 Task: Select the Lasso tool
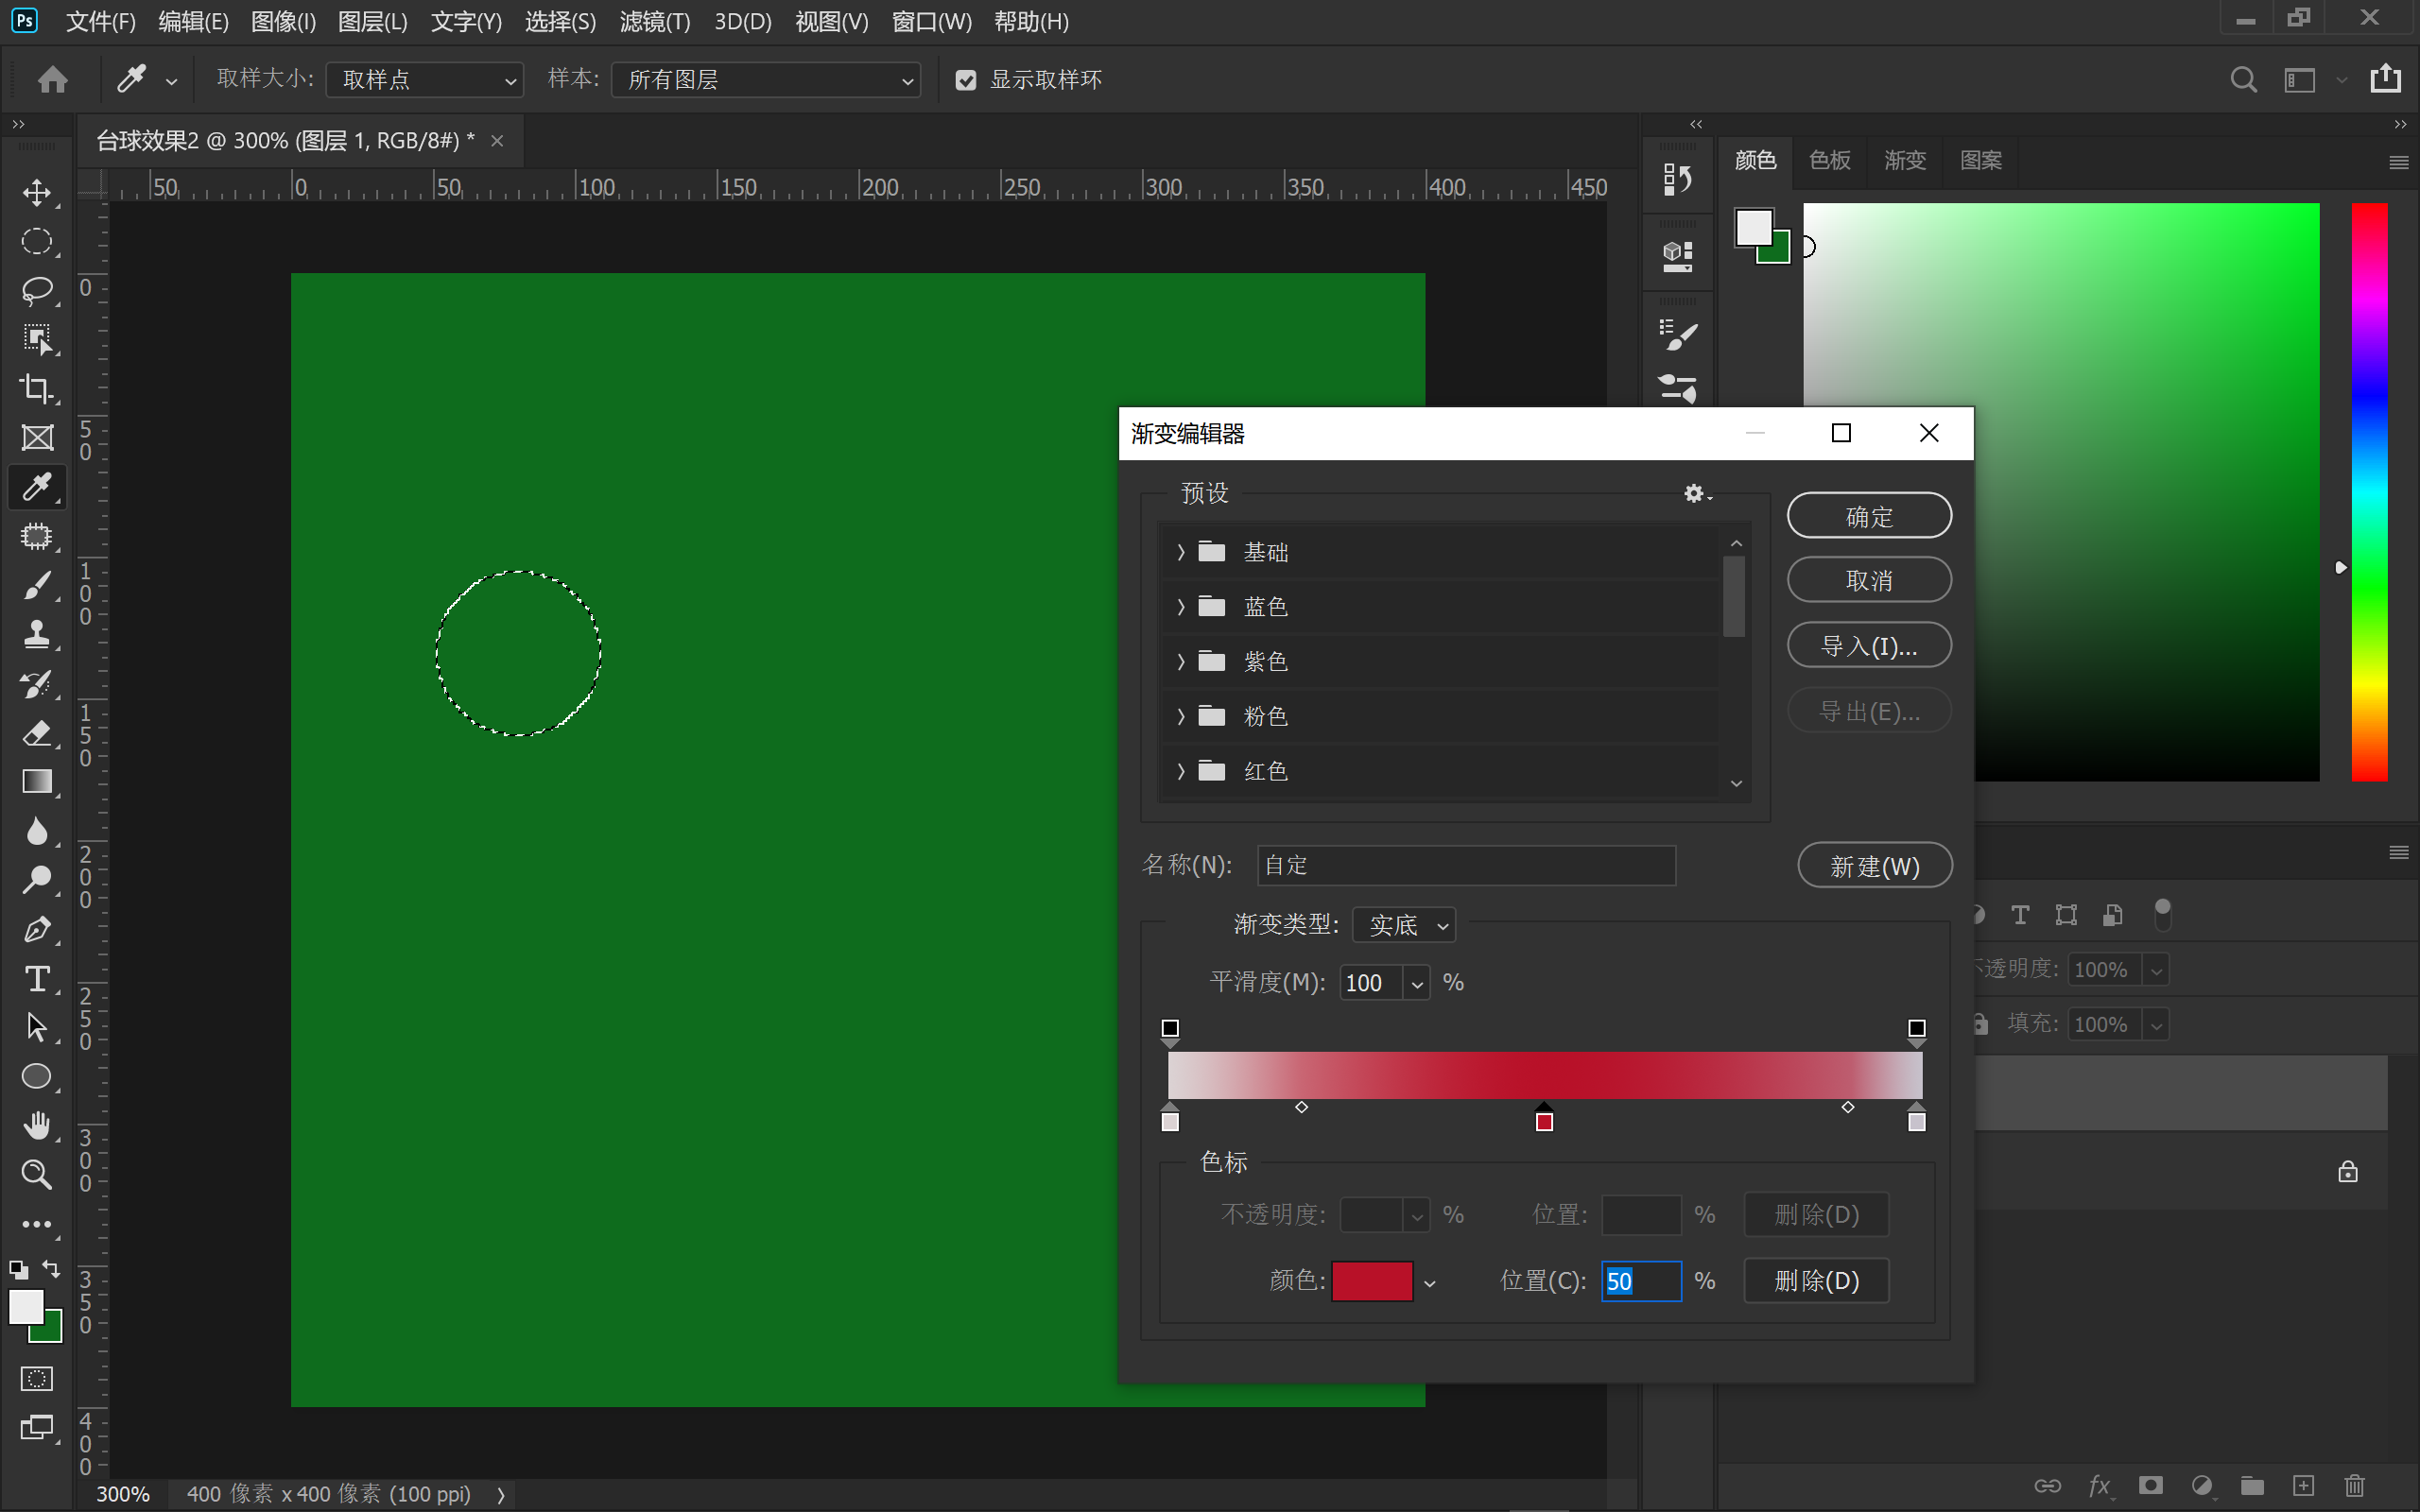coord(37,290)
